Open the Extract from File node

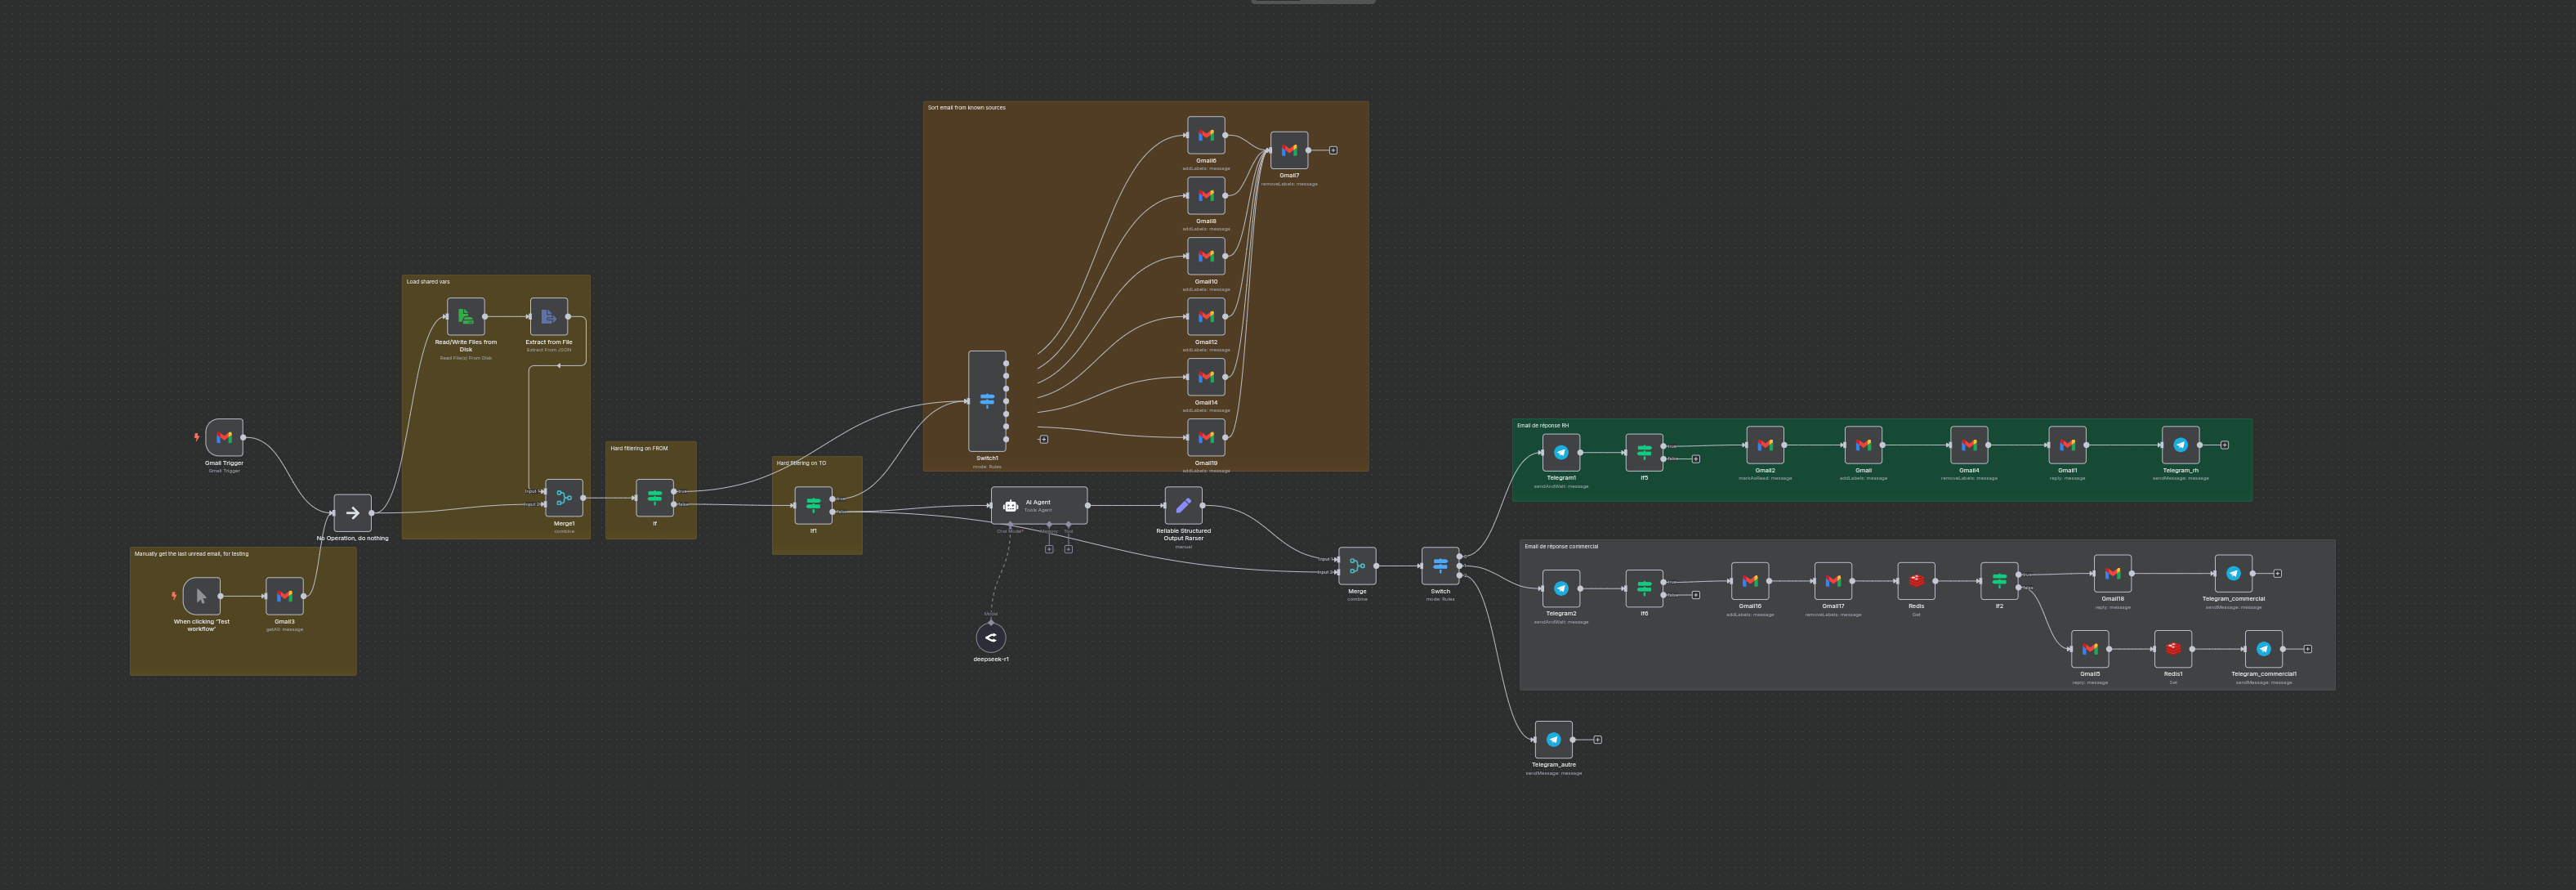tap(547, 317)
